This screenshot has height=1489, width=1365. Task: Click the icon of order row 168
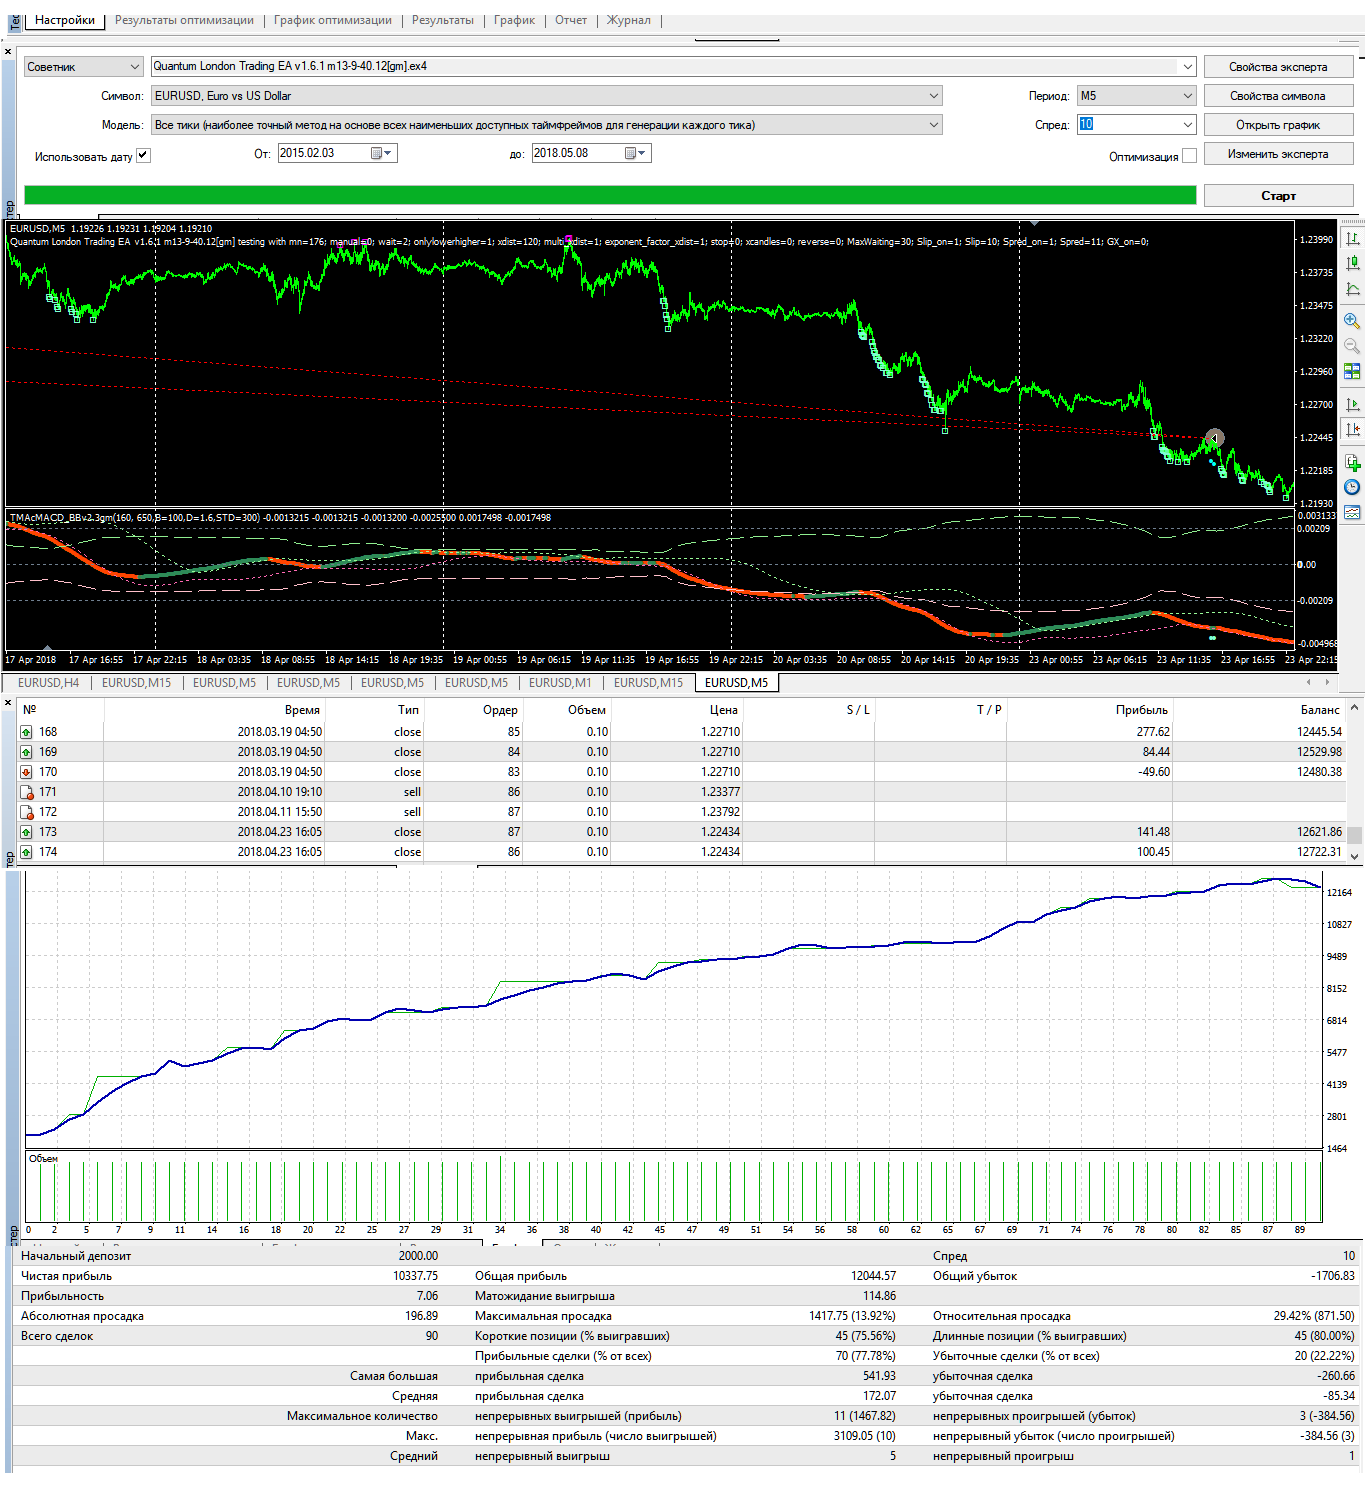tap(27, 732)
